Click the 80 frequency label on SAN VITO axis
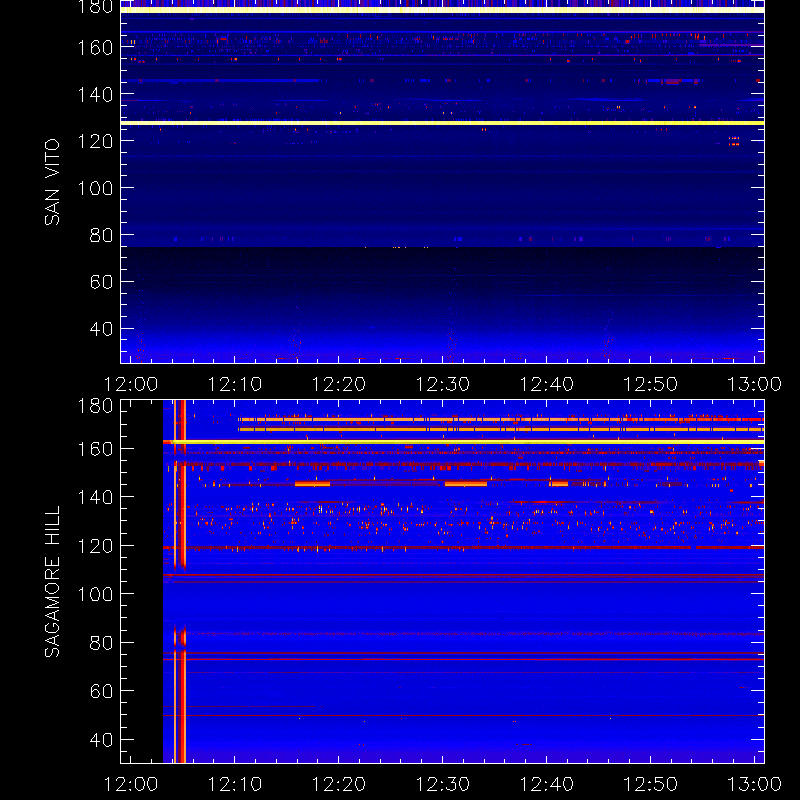800x800 pixels. [x=102, y=235]
